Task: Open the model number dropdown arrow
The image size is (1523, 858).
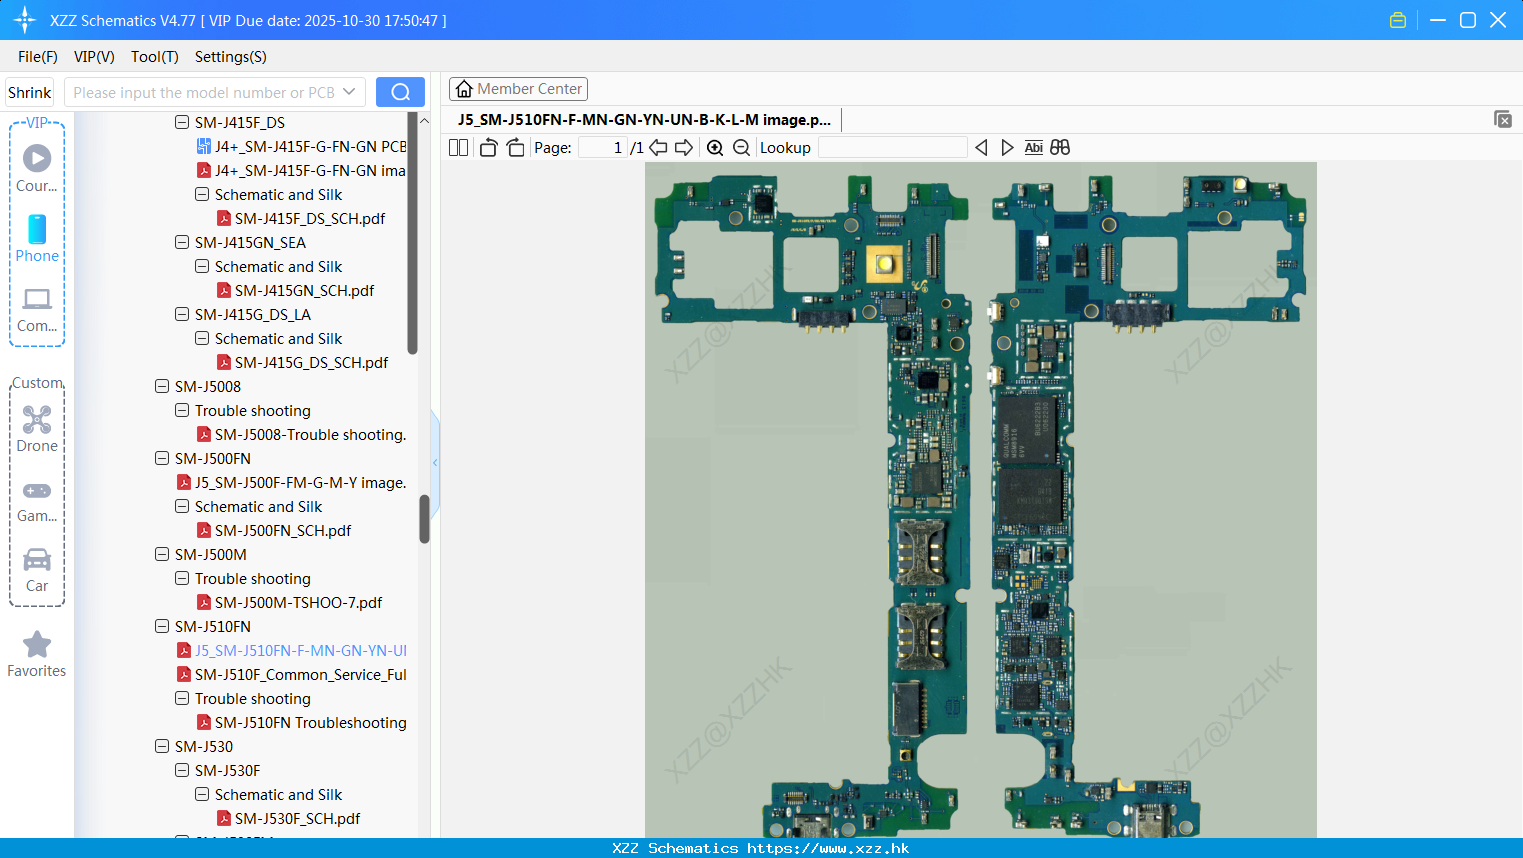Action: tap(349, 92)
